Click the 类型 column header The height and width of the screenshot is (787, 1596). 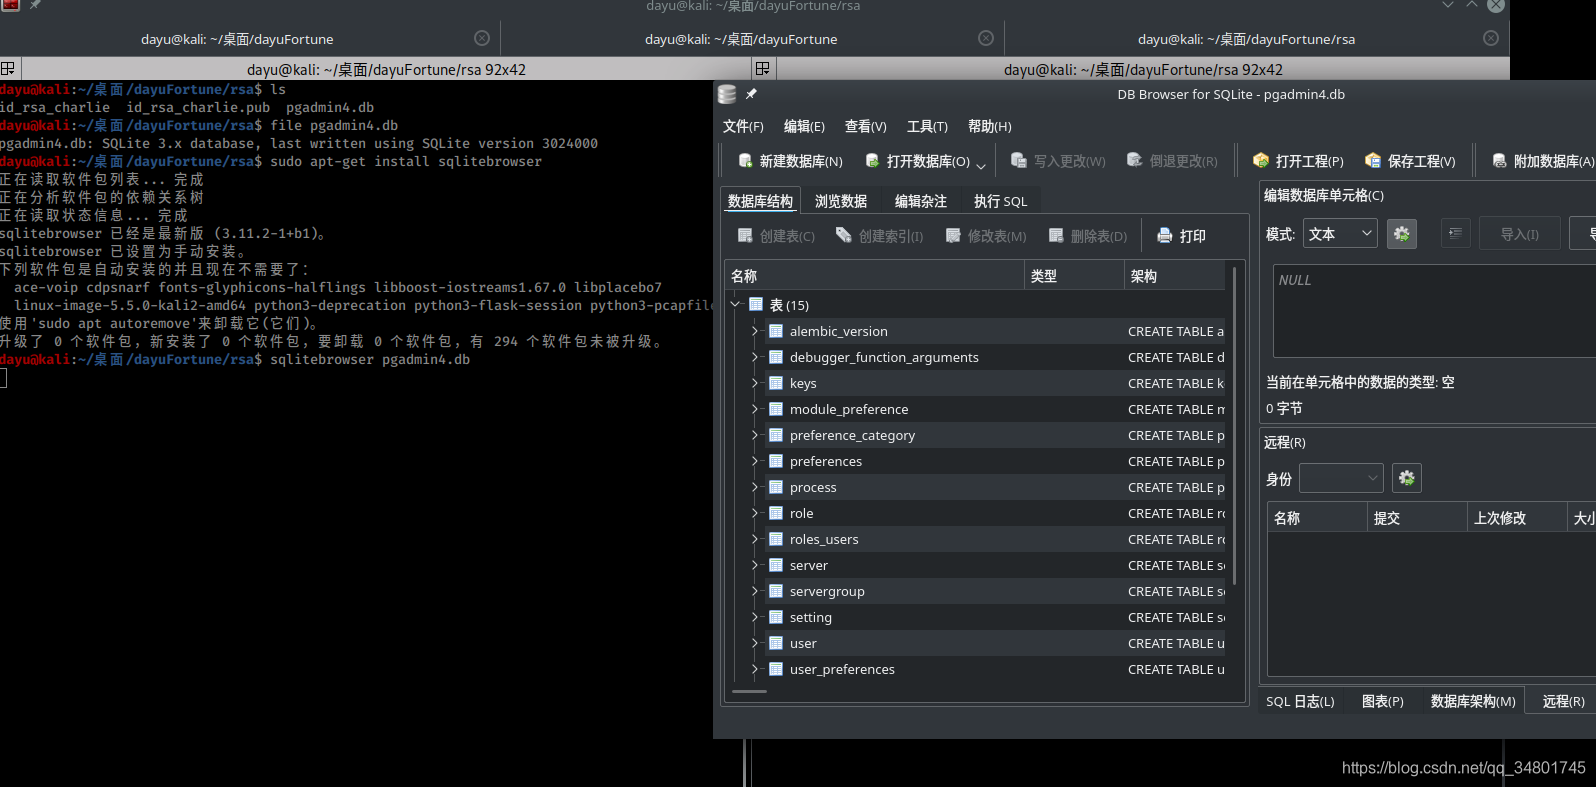point(1075,276)
